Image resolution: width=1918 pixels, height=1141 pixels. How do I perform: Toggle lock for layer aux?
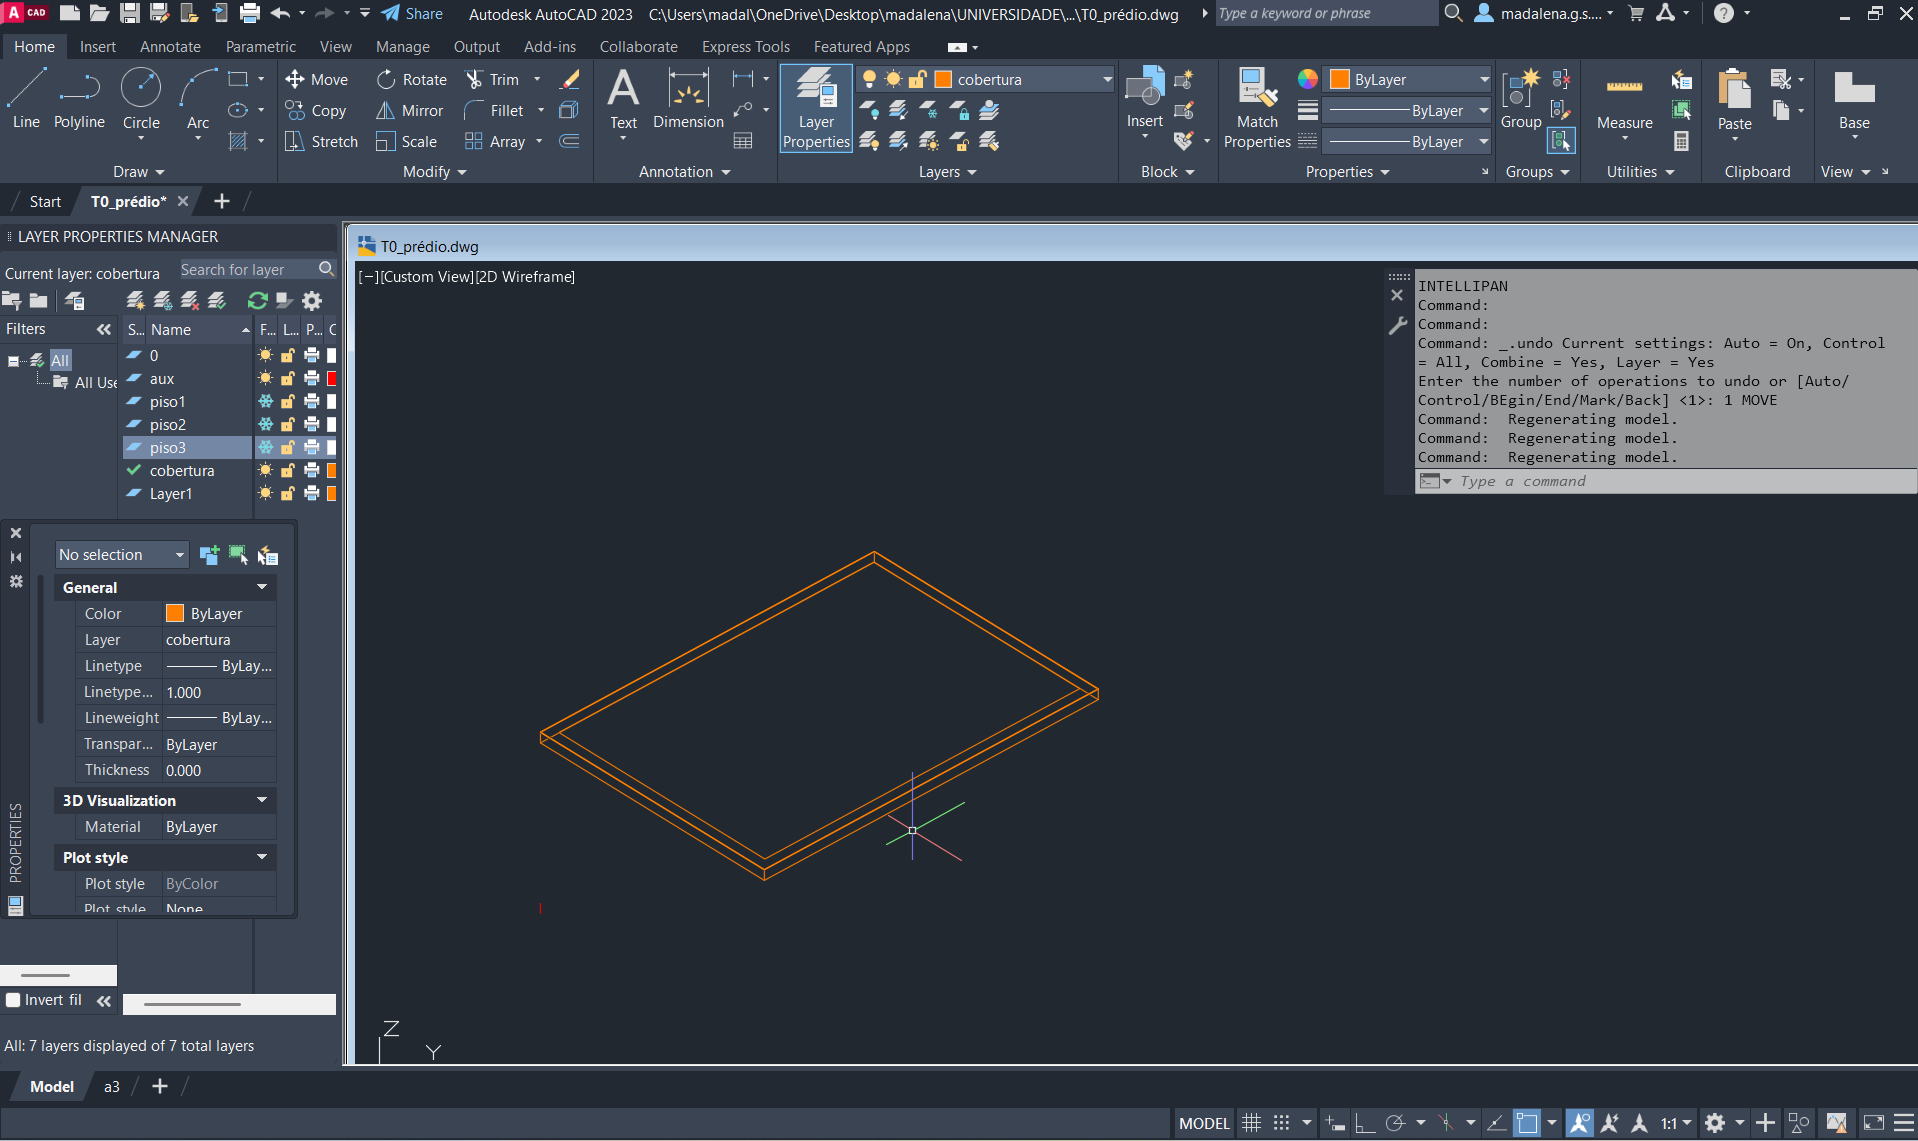tap(288, 379)
